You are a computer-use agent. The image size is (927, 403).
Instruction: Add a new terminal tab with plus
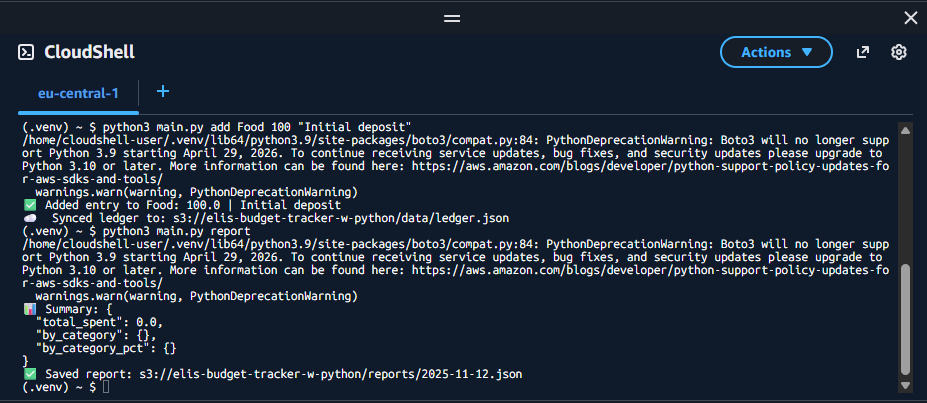(163, 91)
